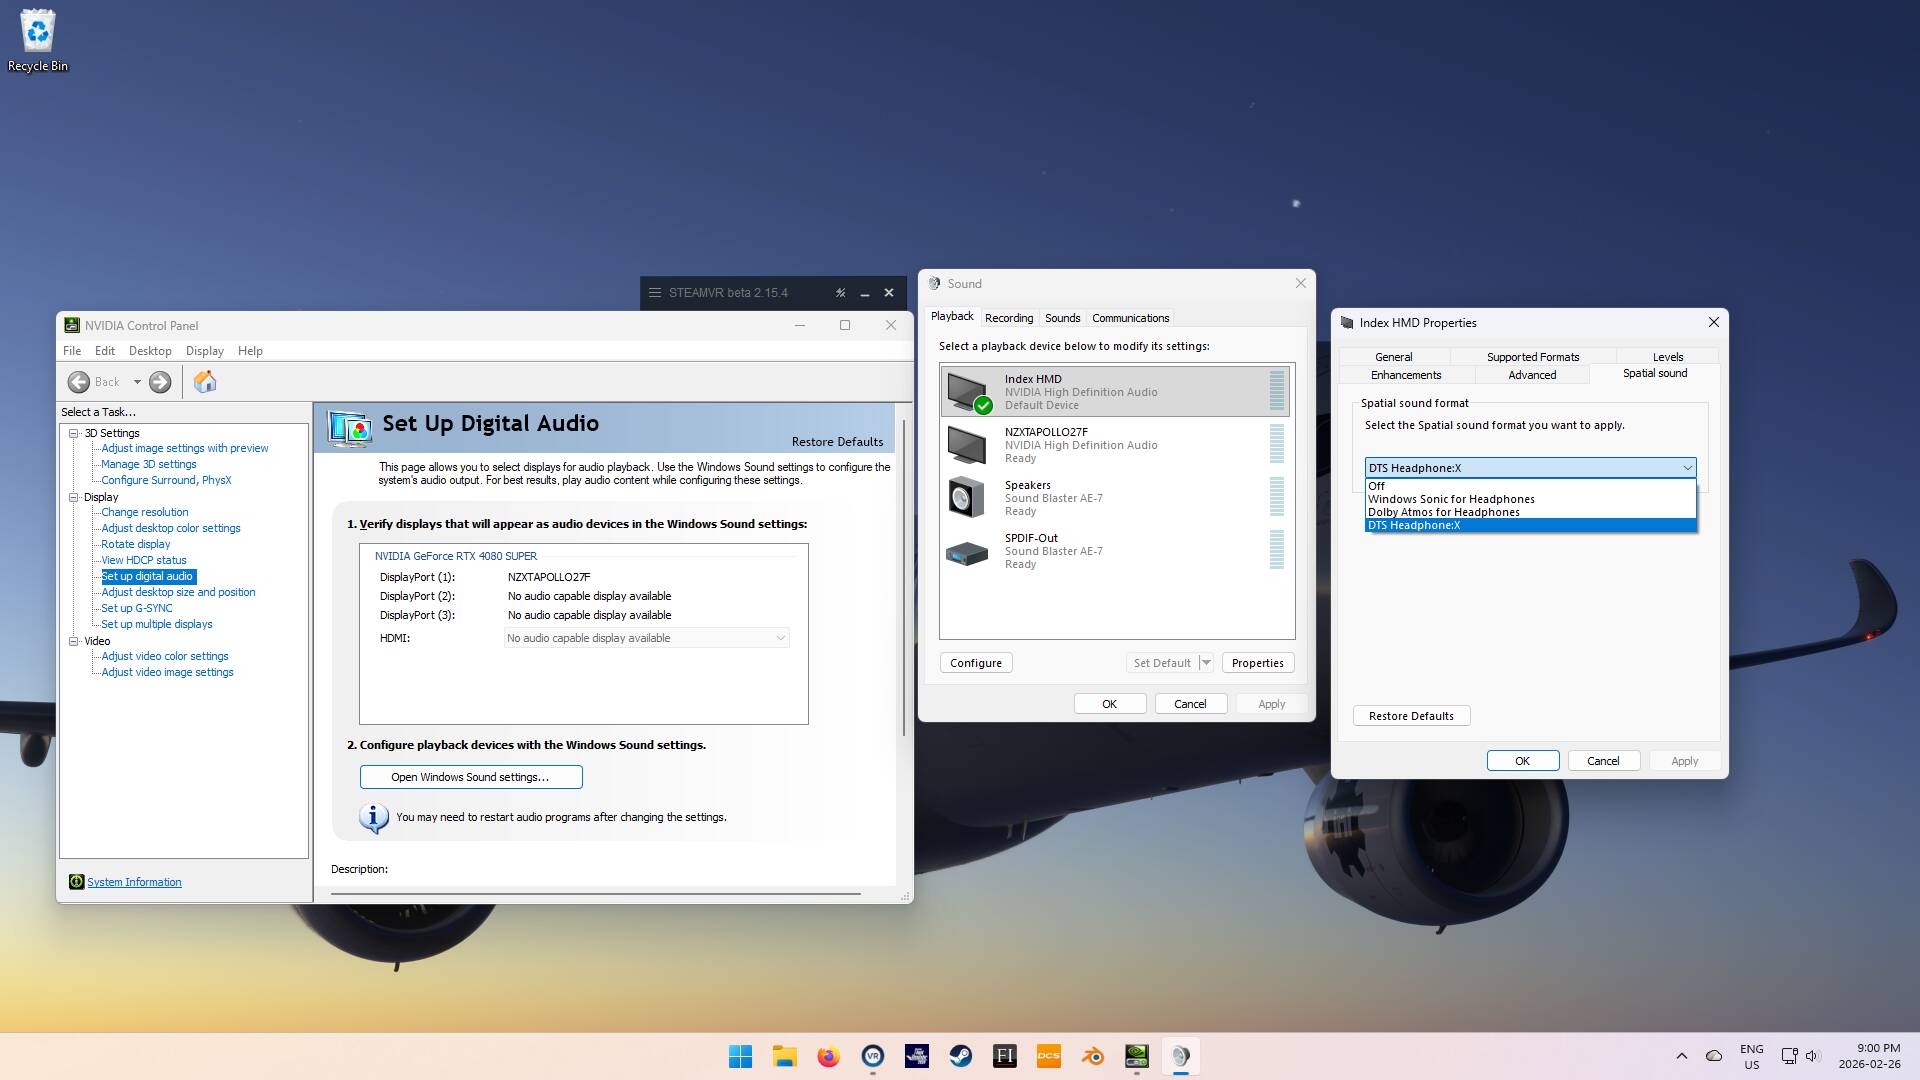Collapse the Video tree node
1920x1080 pixels.
tap(74, 641)
